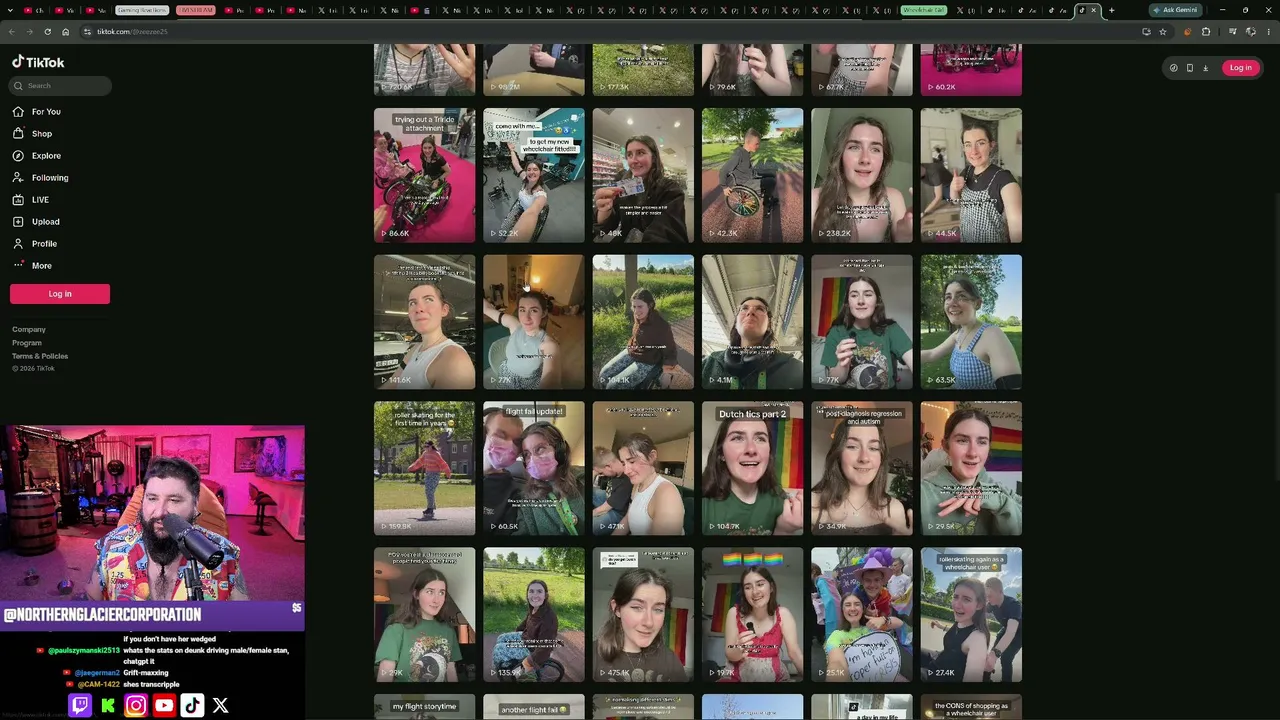
Task: Open the Terms & Policies footer link
Action: [x=40, y=356]
